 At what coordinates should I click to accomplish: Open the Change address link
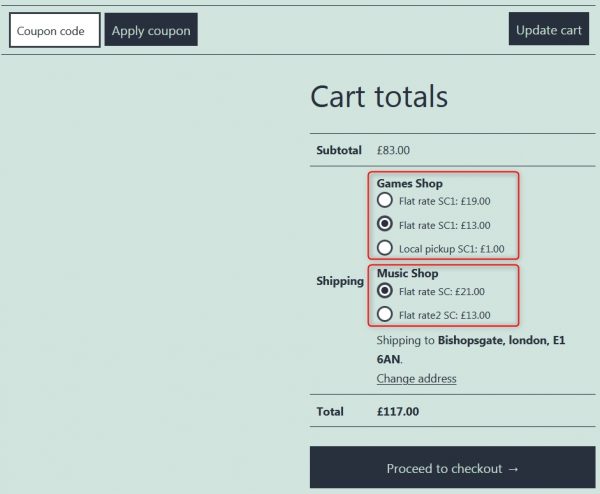416,378
